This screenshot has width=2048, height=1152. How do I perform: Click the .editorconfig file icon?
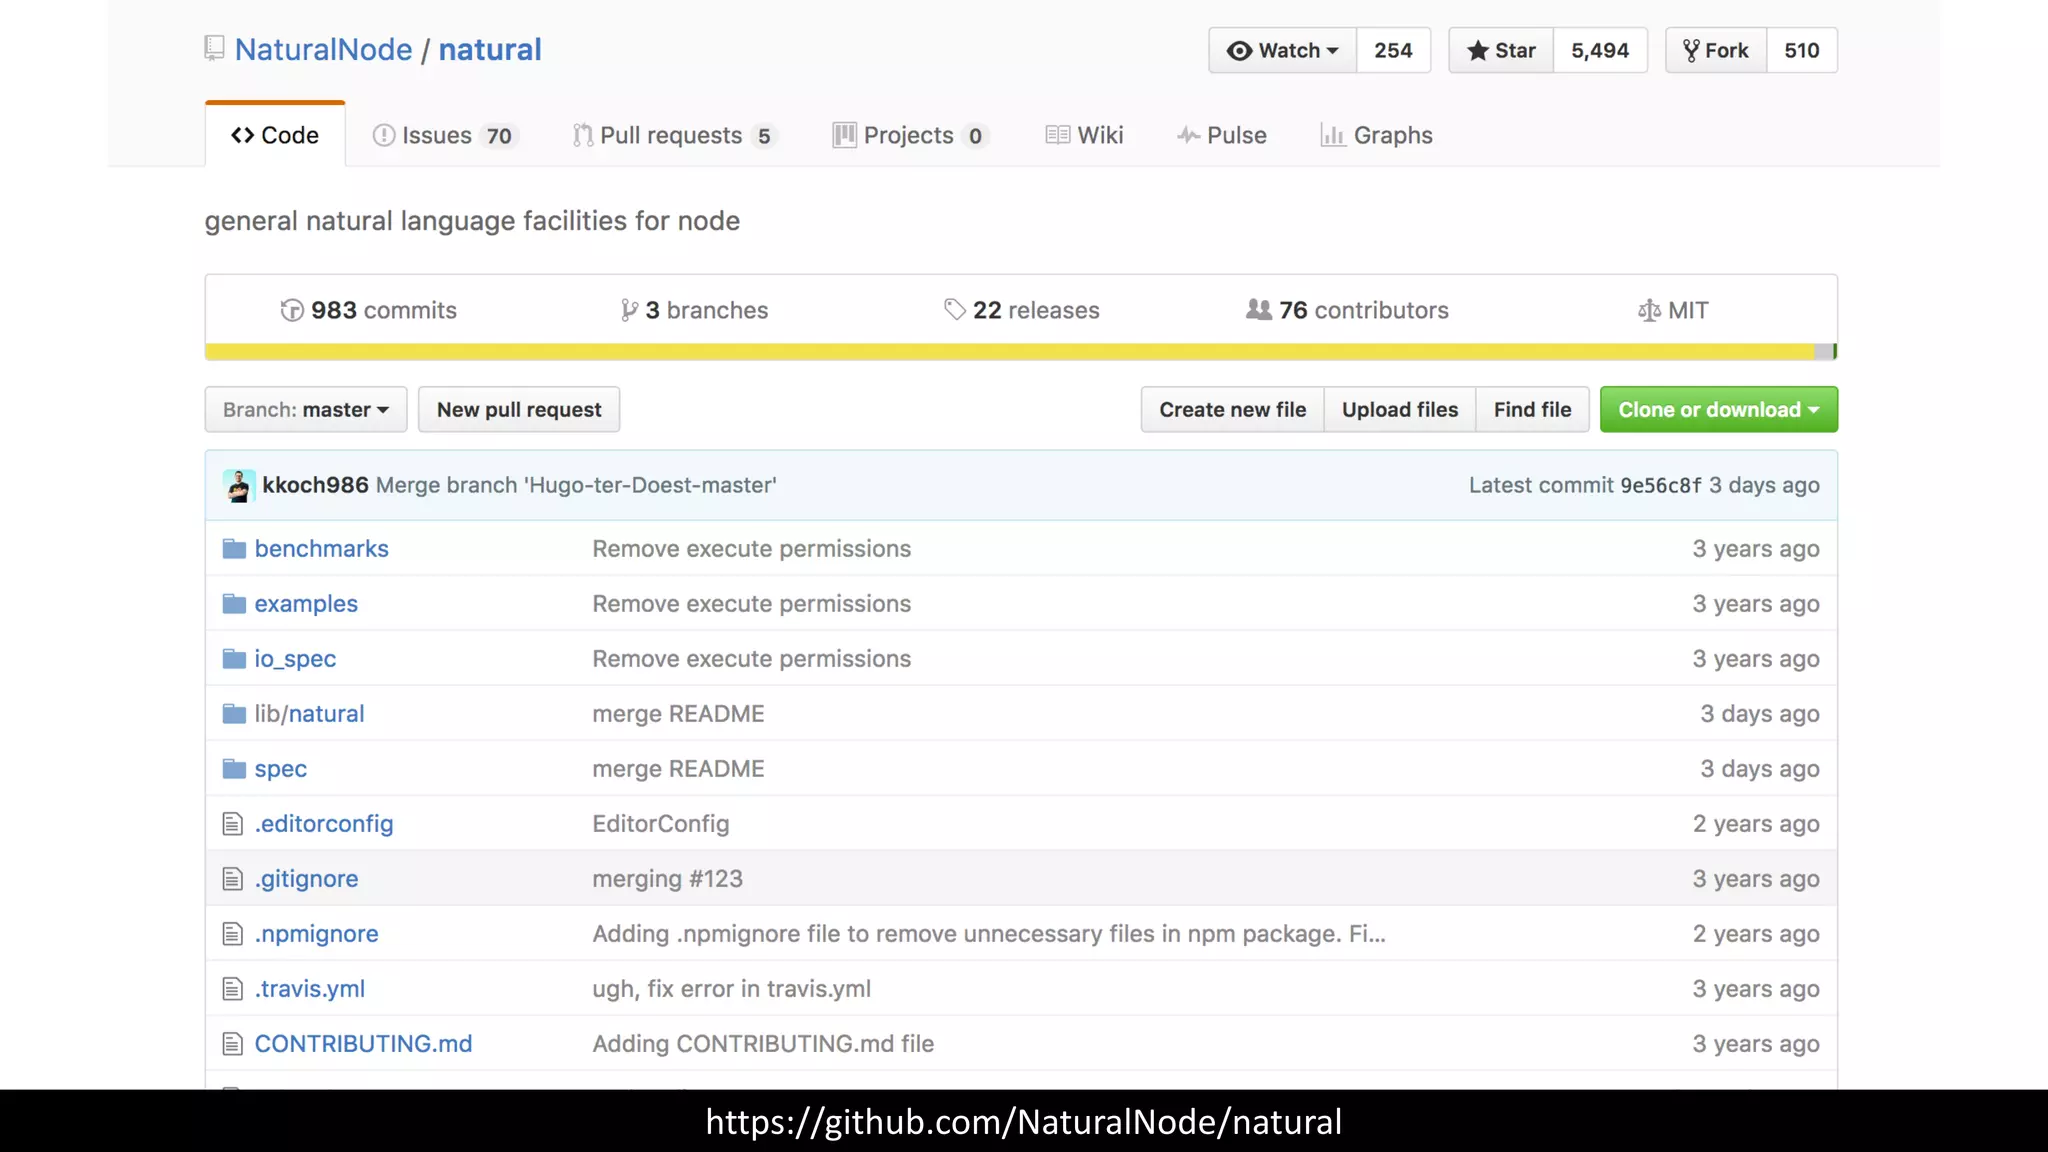tap(232, 824)
